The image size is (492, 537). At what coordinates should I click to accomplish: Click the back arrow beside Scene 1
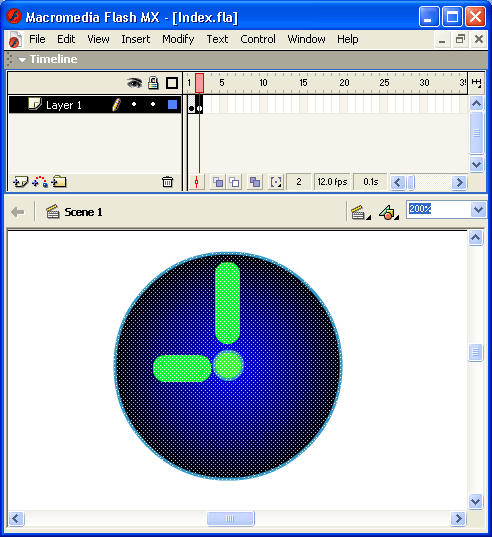[18, 212]
